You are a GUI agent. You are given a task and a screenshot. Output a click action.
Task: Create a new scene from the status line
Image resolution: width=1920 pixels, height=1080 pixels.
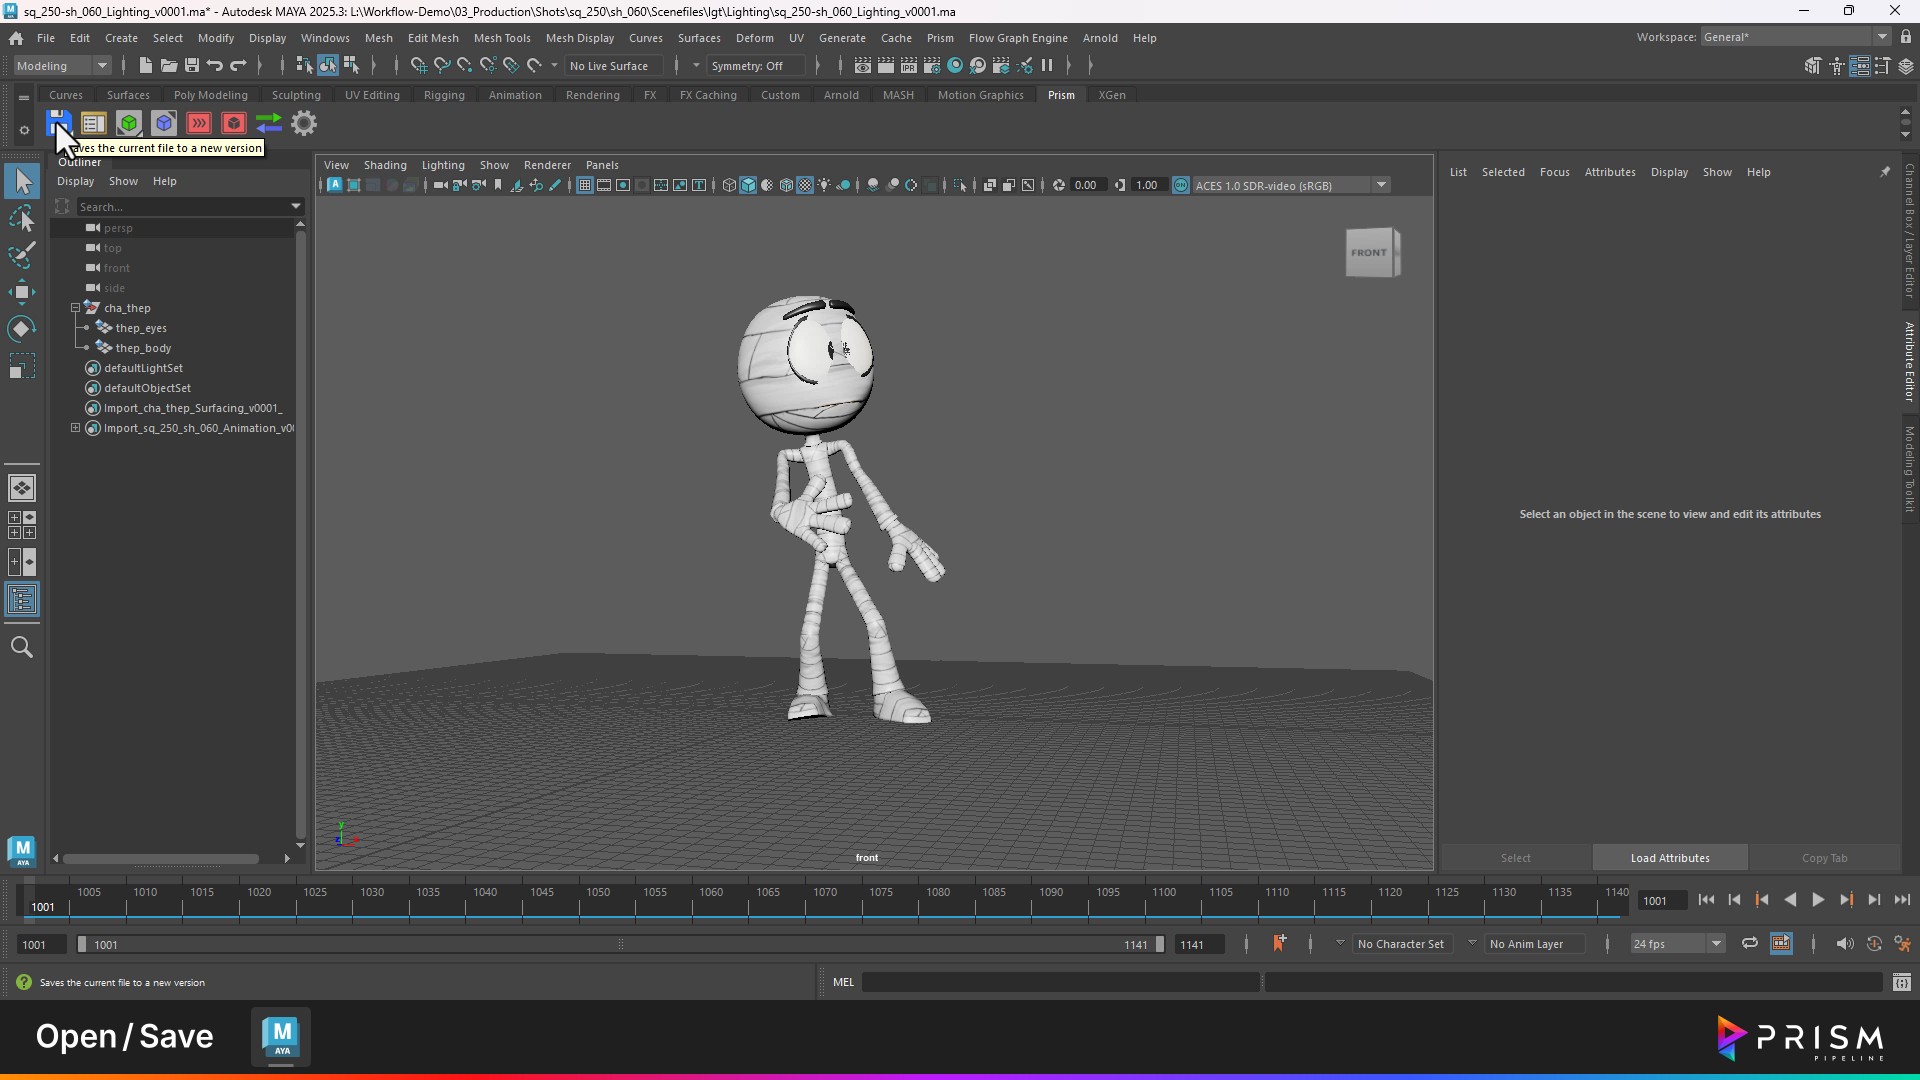coord(145,65)
